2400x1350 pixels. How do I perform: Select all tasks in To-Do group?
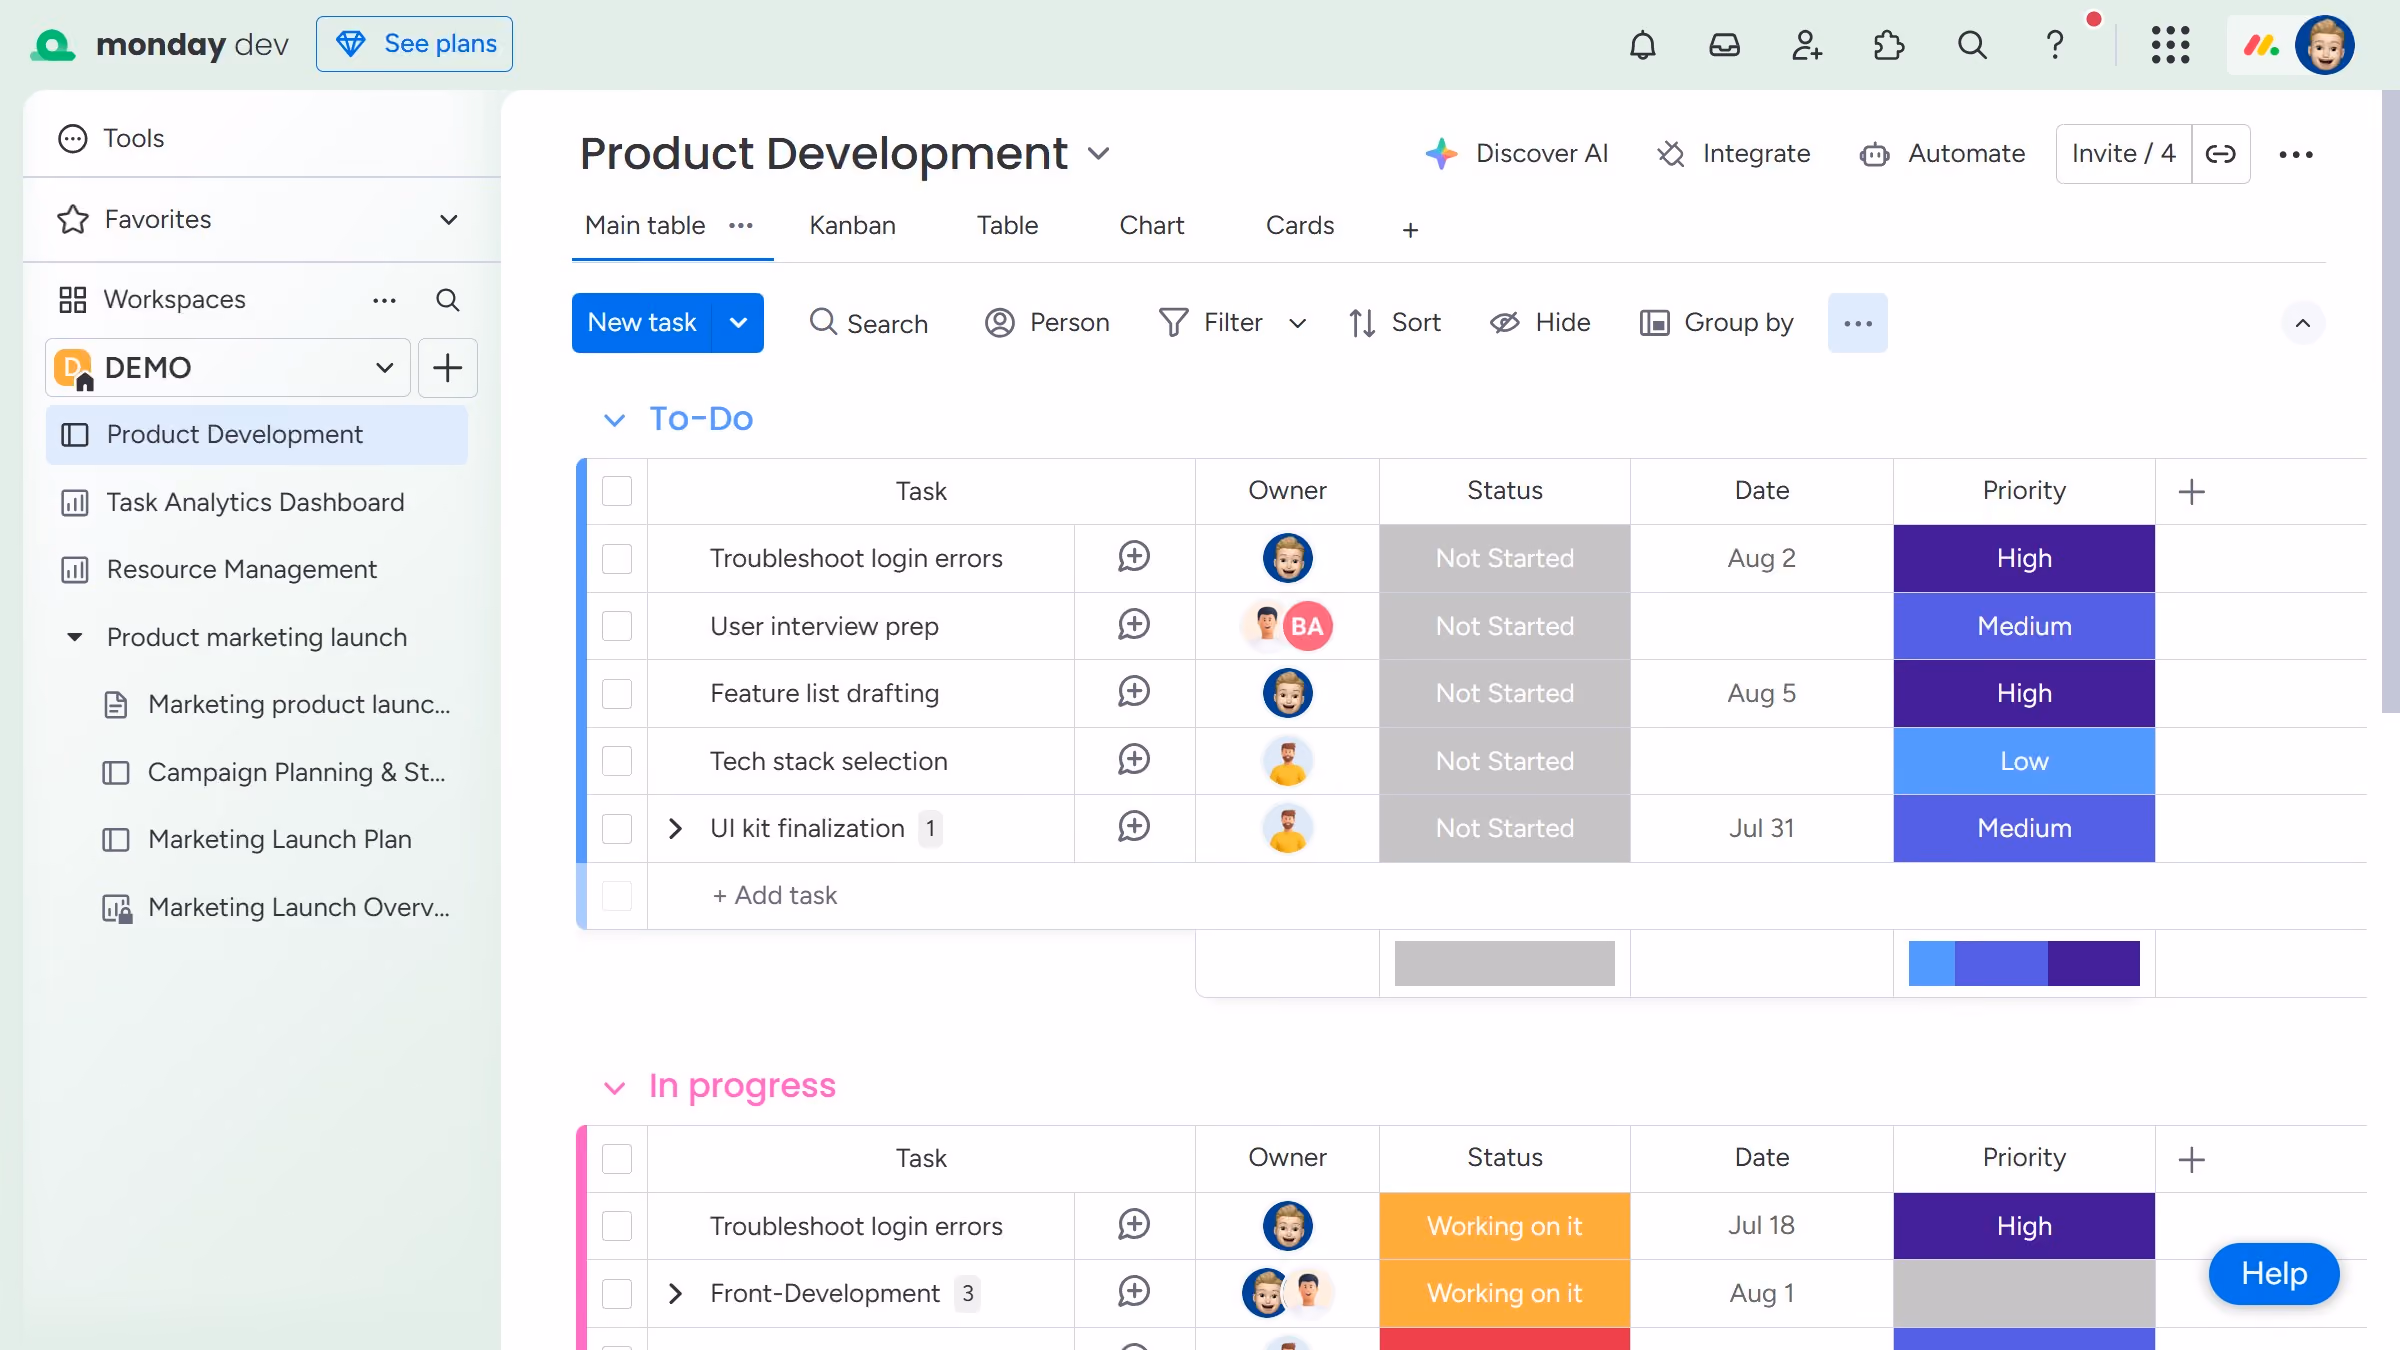click(x=617, y=491)
